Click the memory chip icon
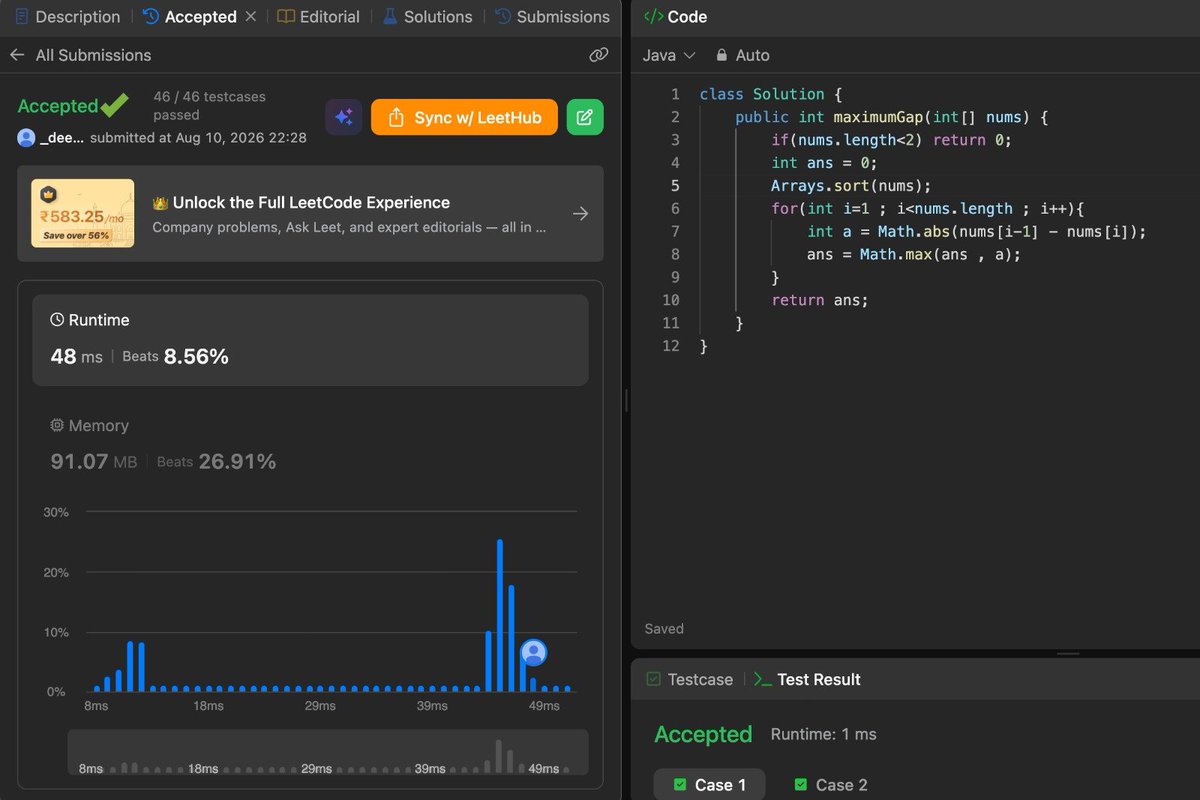 pos(57,425)
